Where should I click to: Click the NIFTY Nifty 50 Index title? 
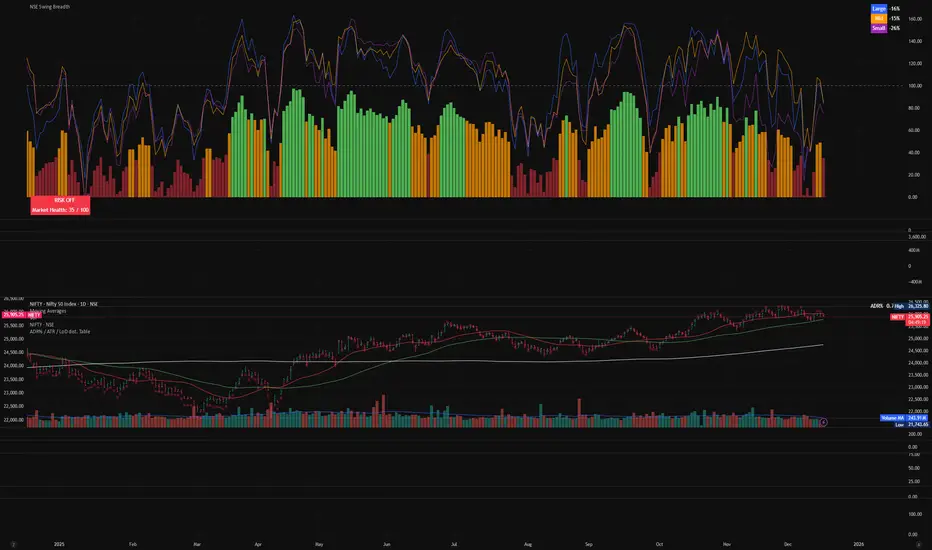point(64,304)
